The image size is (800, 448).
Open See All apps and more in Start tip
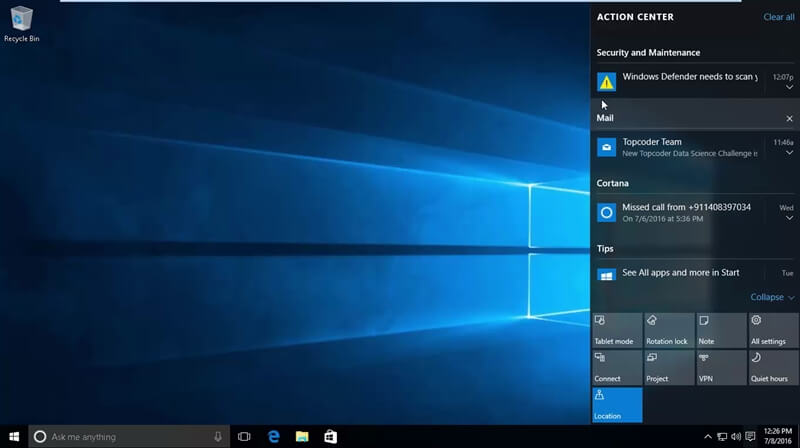695,274
